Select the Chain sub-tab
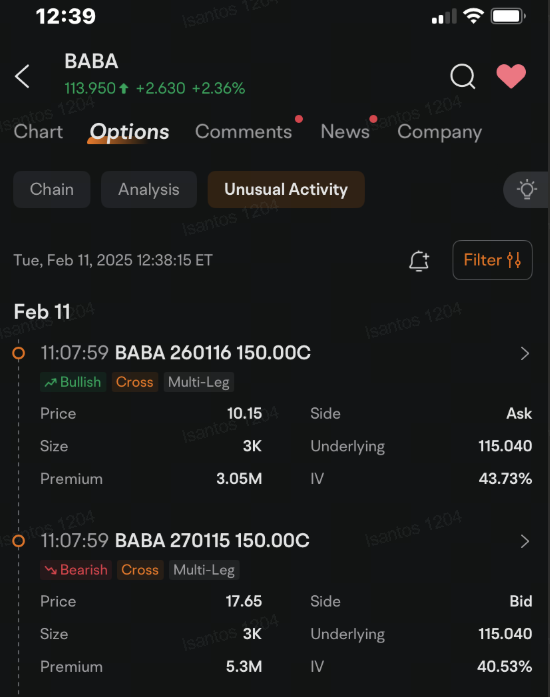The image size is (550, 697). coord(52,189)
